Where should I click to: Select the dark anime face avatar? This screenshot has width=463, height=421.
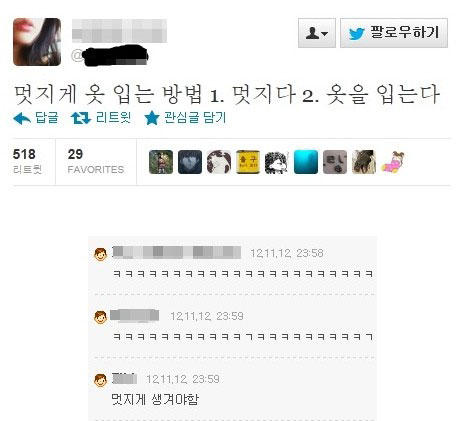[190, 162]
